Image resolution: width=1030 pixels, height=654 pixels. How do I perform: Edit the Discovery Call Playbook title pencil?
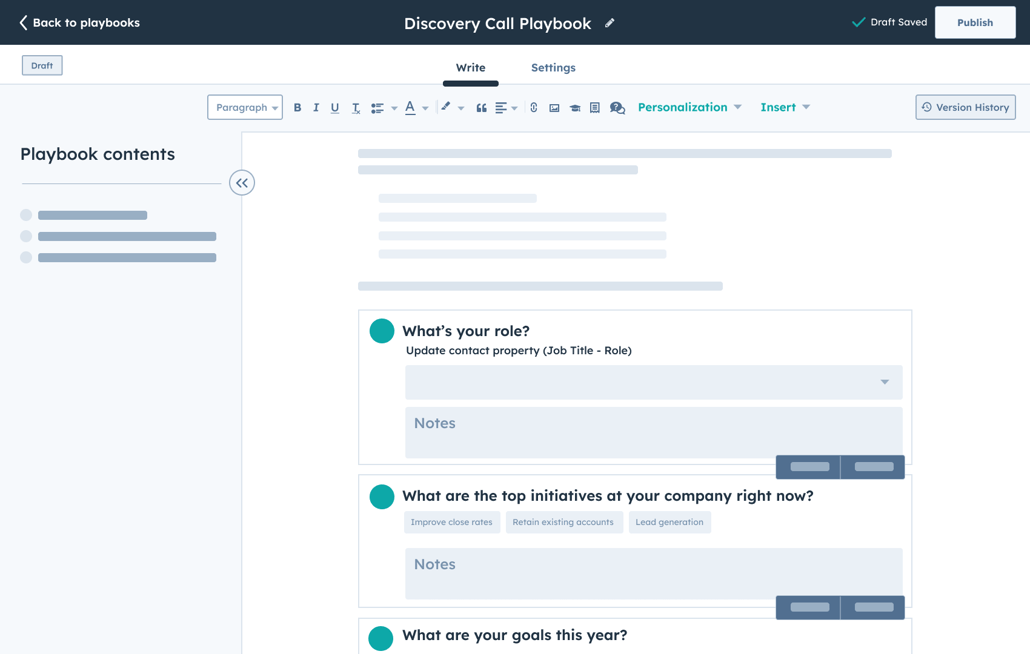click(x=610, y=23)
